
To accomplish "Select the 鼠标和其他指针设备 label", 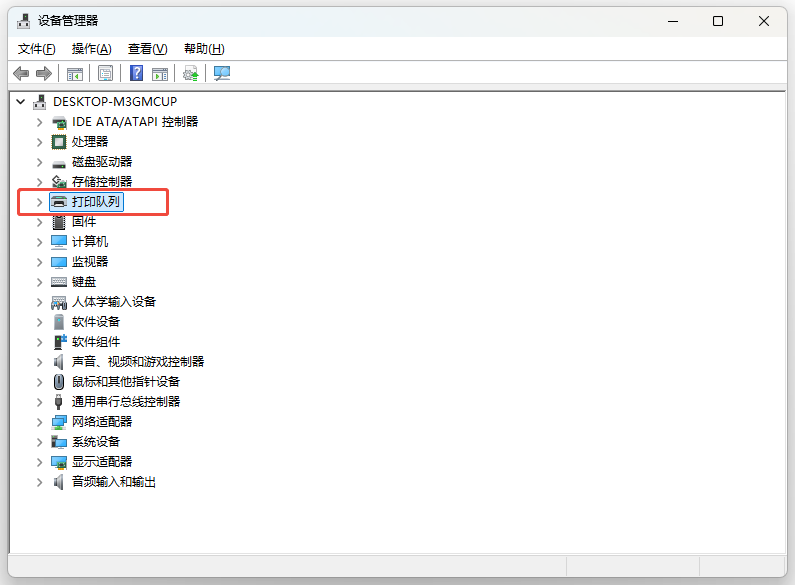I will coord(126,382).
